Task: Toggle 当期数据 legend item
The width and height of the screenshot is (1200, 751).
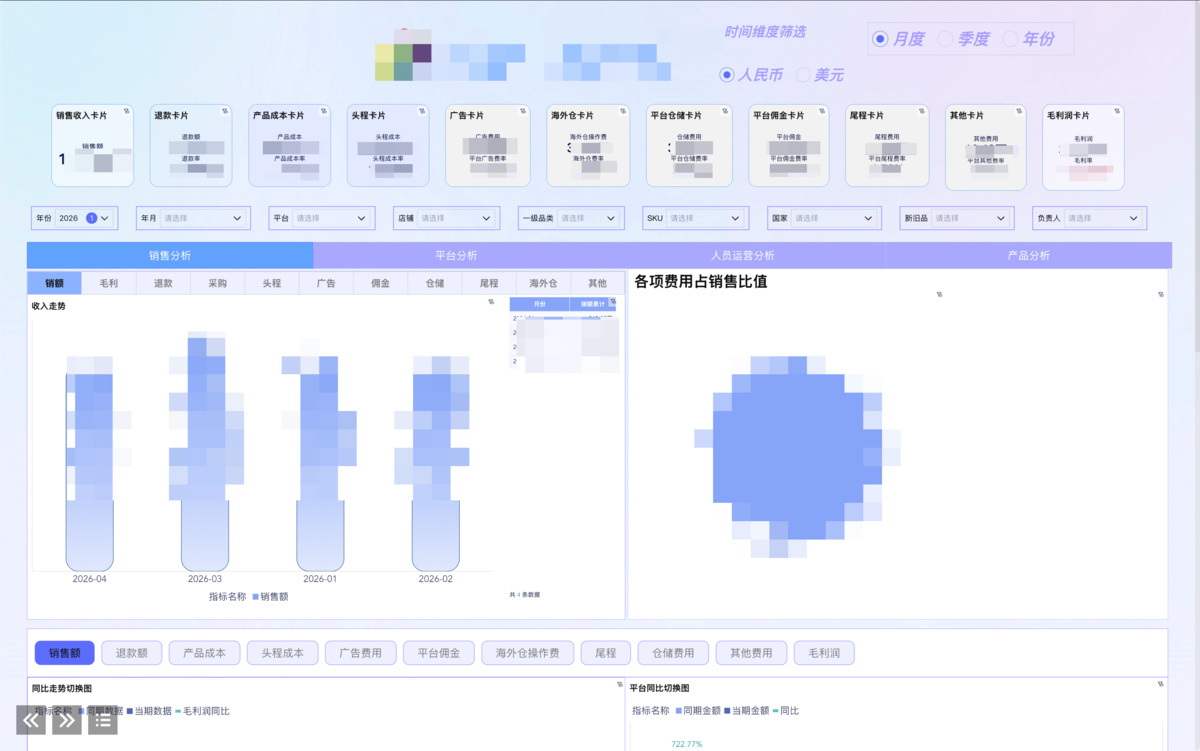Action: (149, 711)
